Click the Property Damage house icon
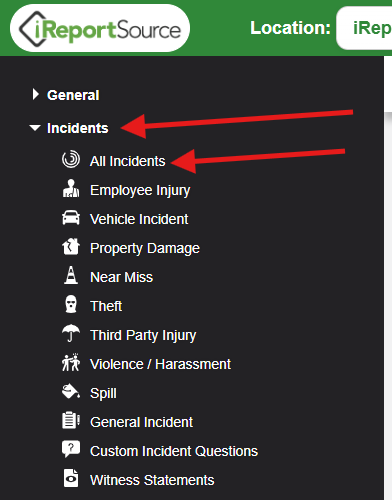The height and width of the screenshot is (500, 392). 71,247
